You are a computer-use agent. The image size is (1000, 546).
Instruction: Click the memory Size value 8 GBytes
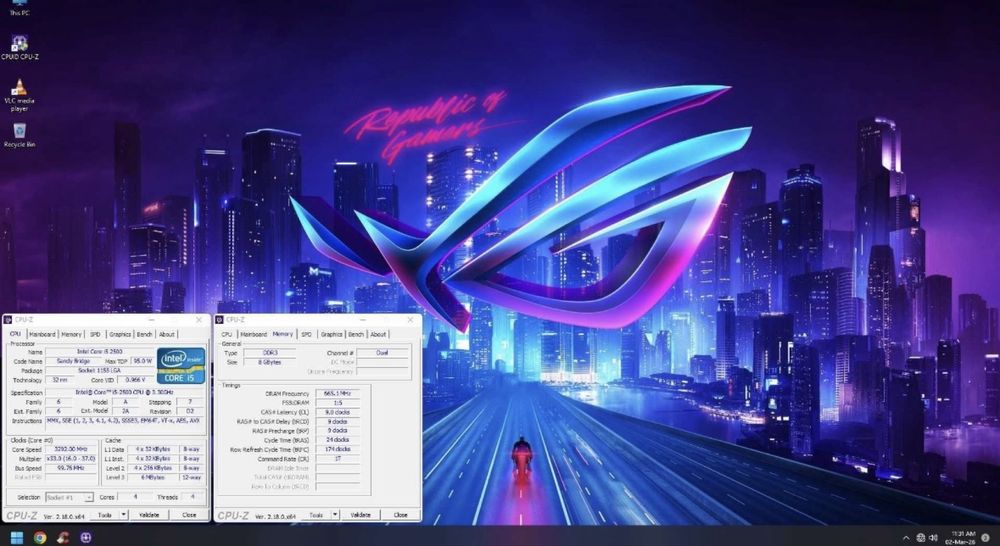coord(270,362)
